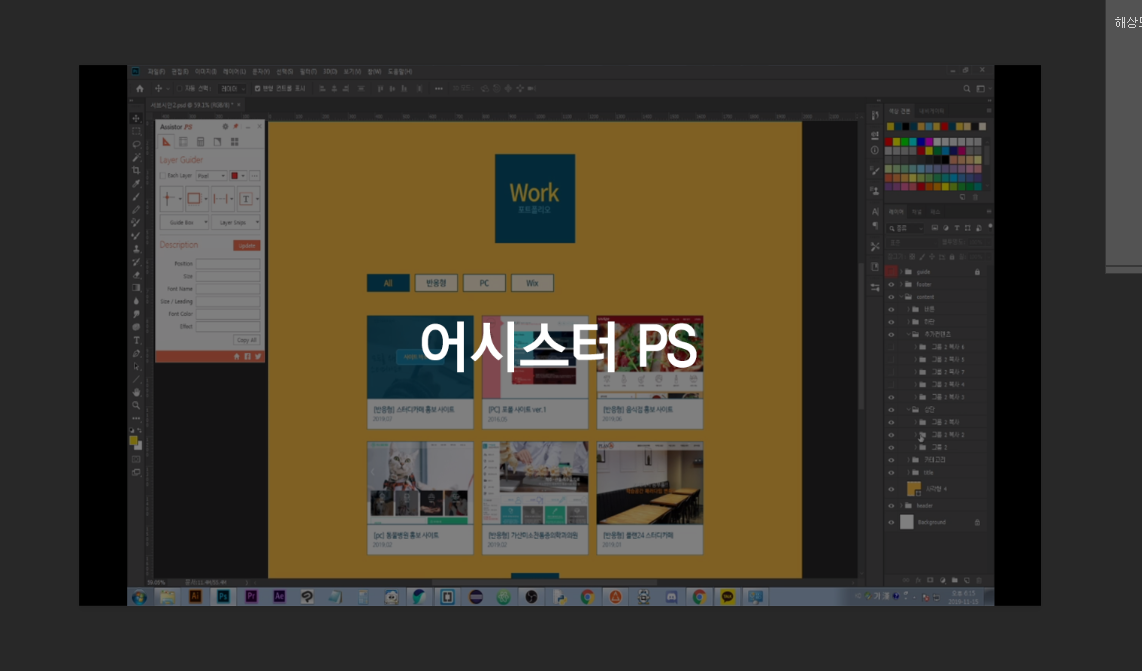Open KakaoTalk from the taskbar
Image resolution: width=1142 pixels, height=671 pixels.
click(x=727, y=597)
